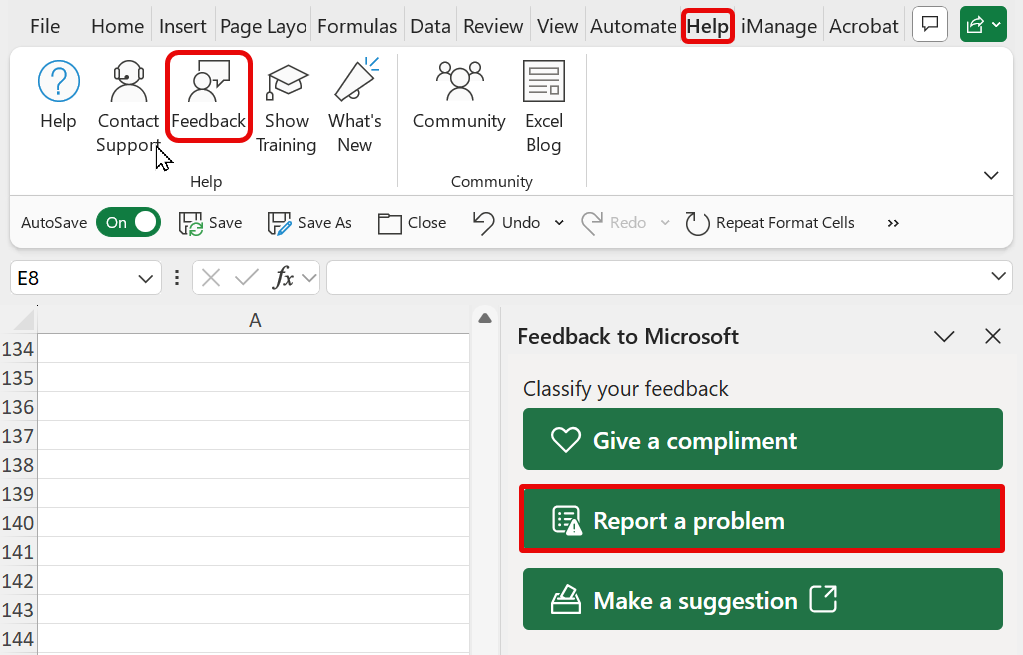The image size is (1023, 655).
Task: Expand the Name Box dropdown
Action: click(144, 277)
